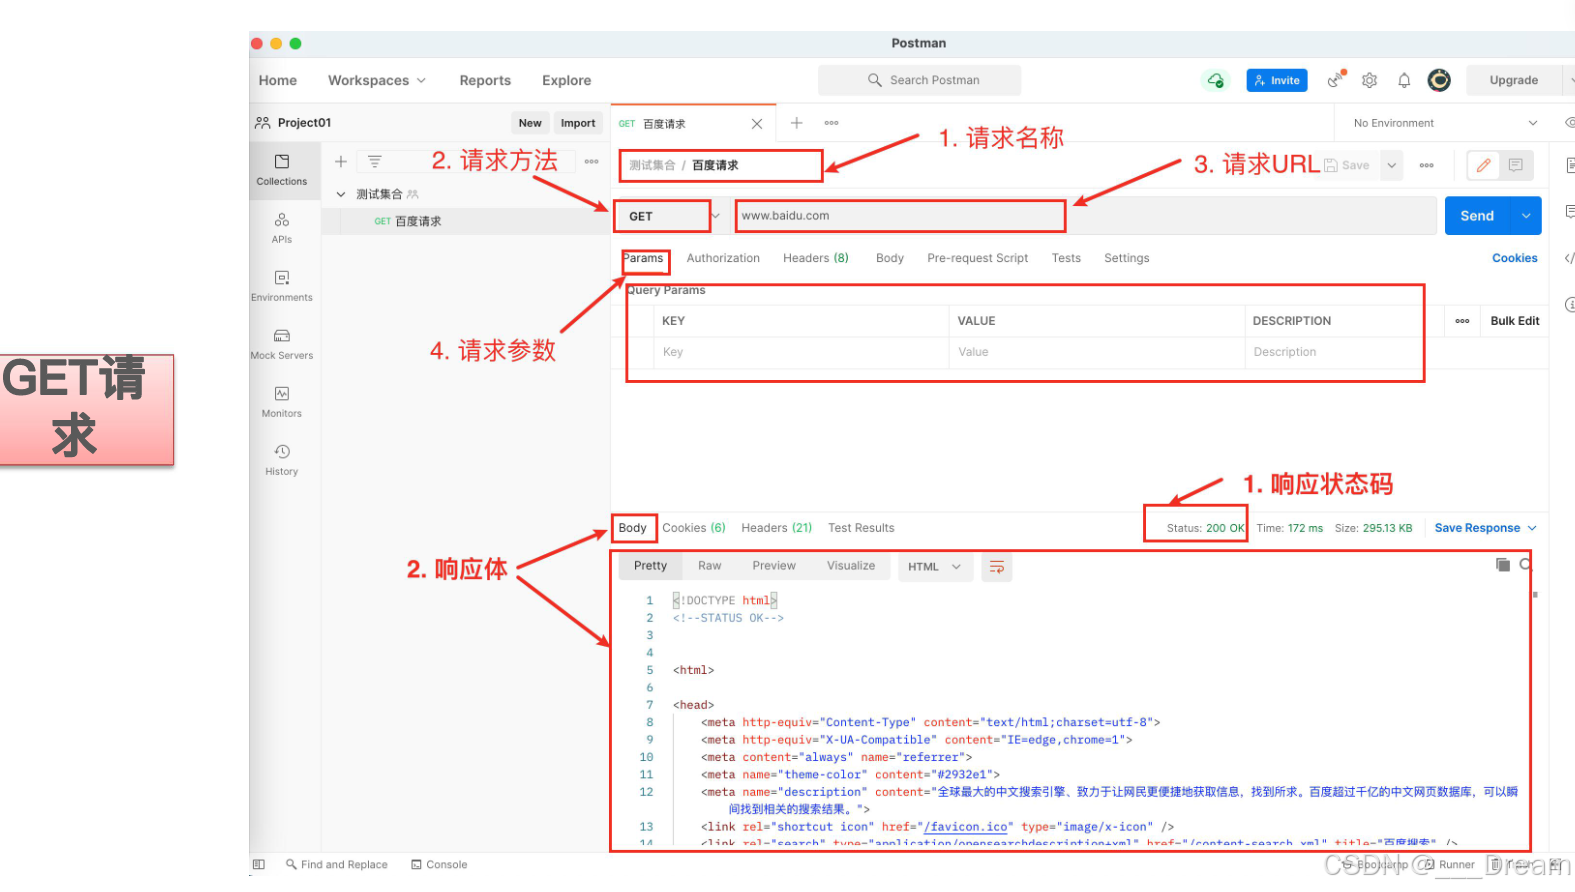The height and width of the screenshot is (892, 1575).
Task: Open the Tests tab
Action: point(1066,258)
